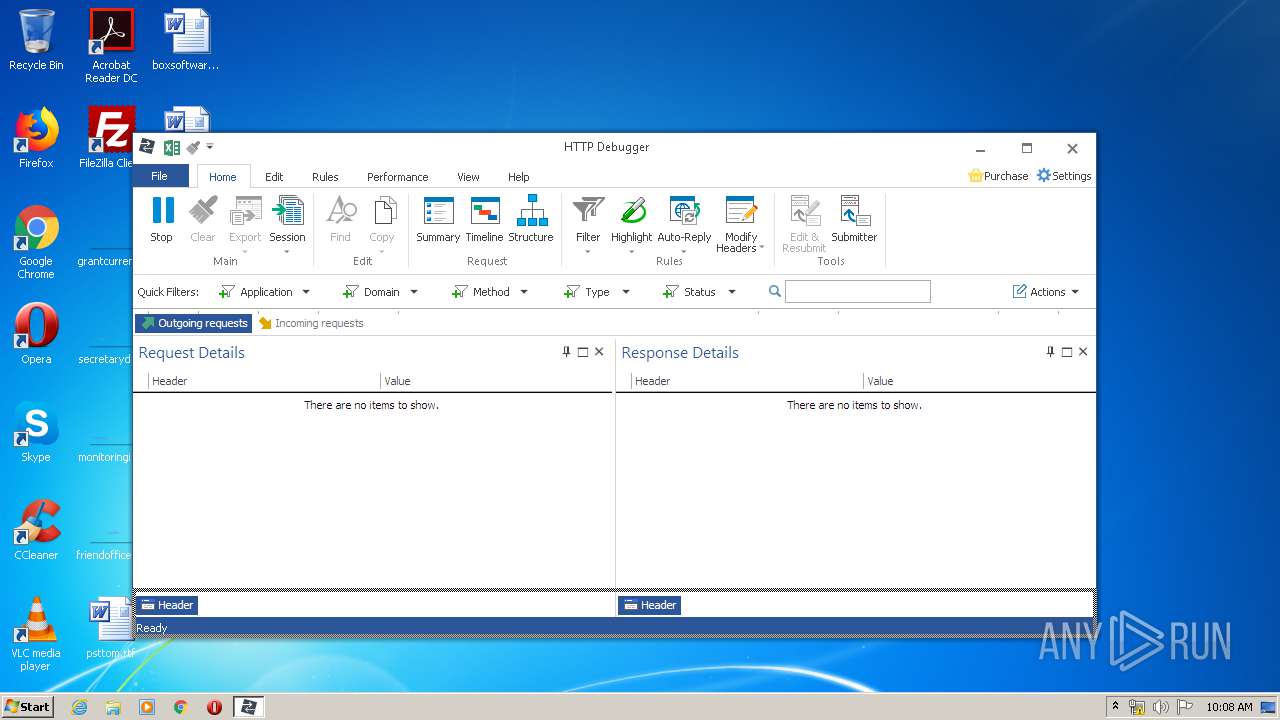Maximize the Request Details panel
The image size is (1280, 720).
(583, 352)
